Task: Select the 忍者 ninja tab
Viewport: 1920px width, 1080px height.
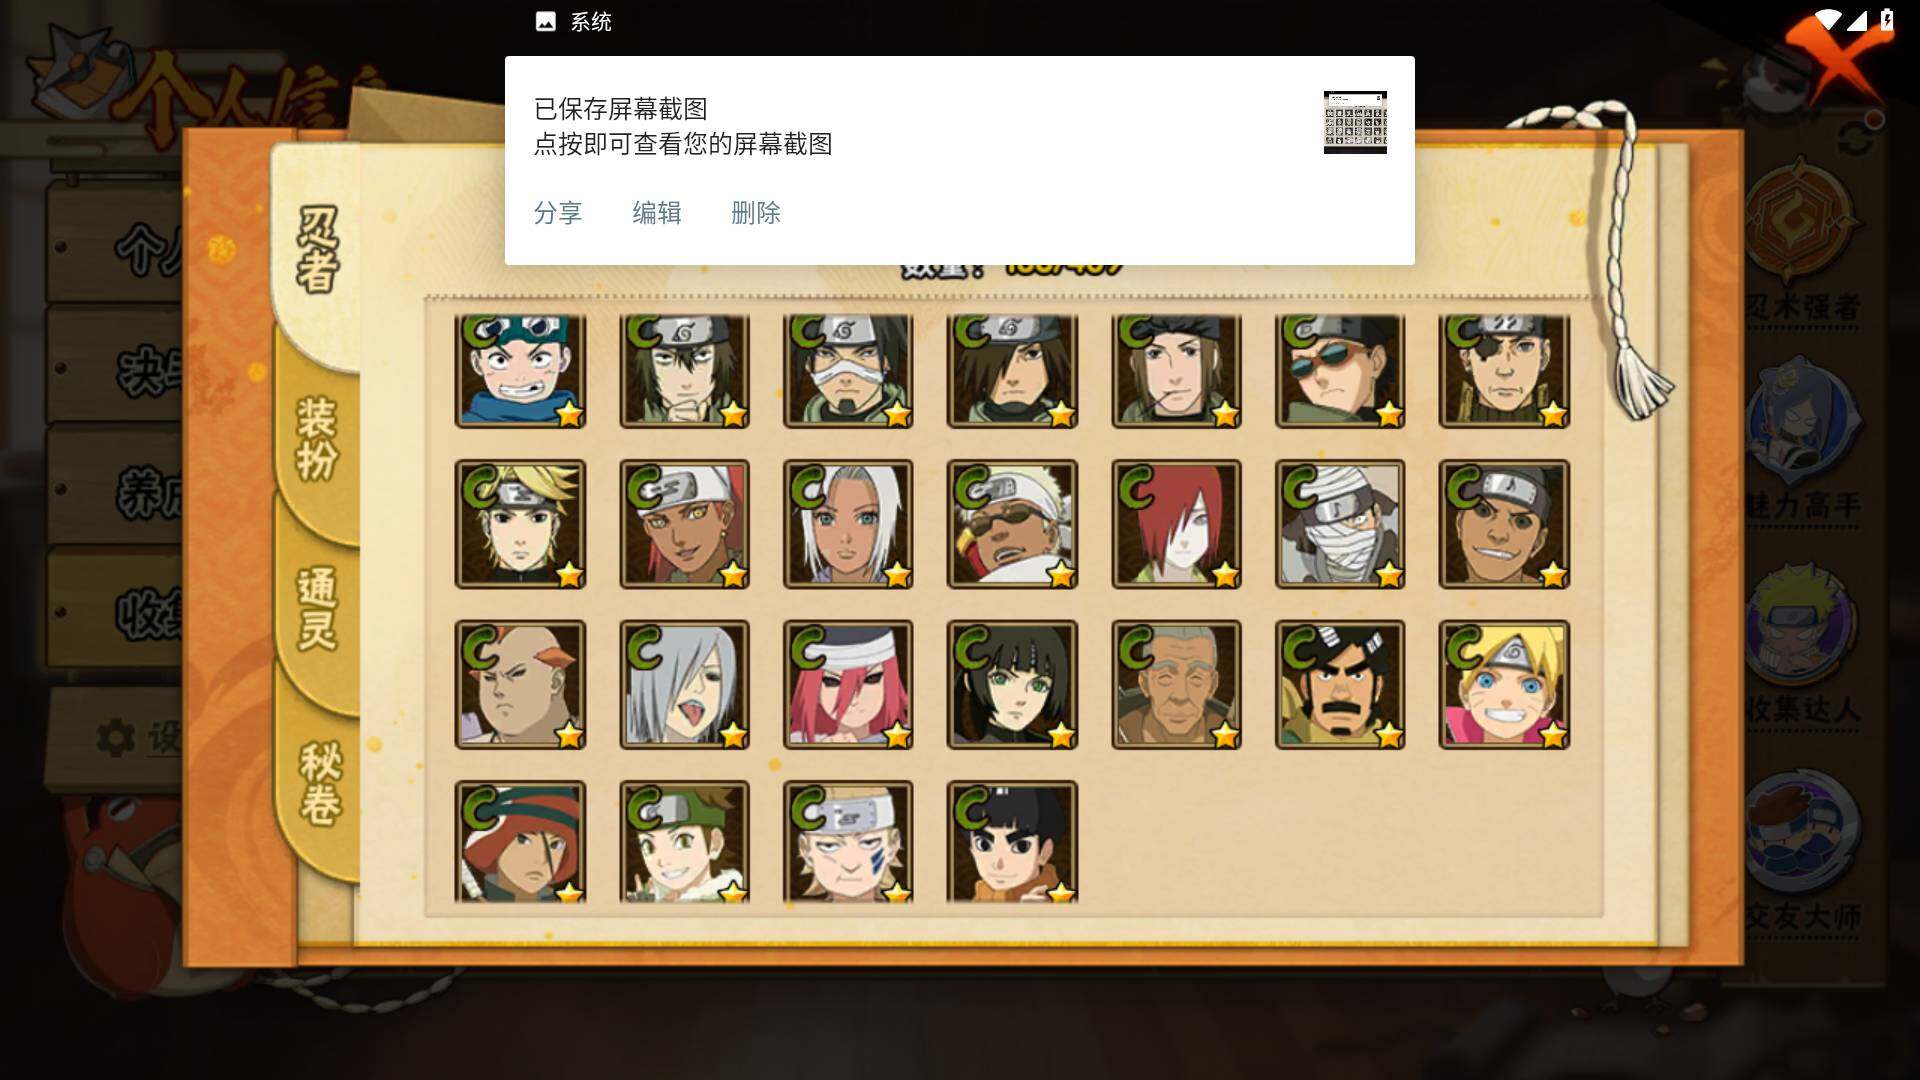Action: (x=317, y=250)
